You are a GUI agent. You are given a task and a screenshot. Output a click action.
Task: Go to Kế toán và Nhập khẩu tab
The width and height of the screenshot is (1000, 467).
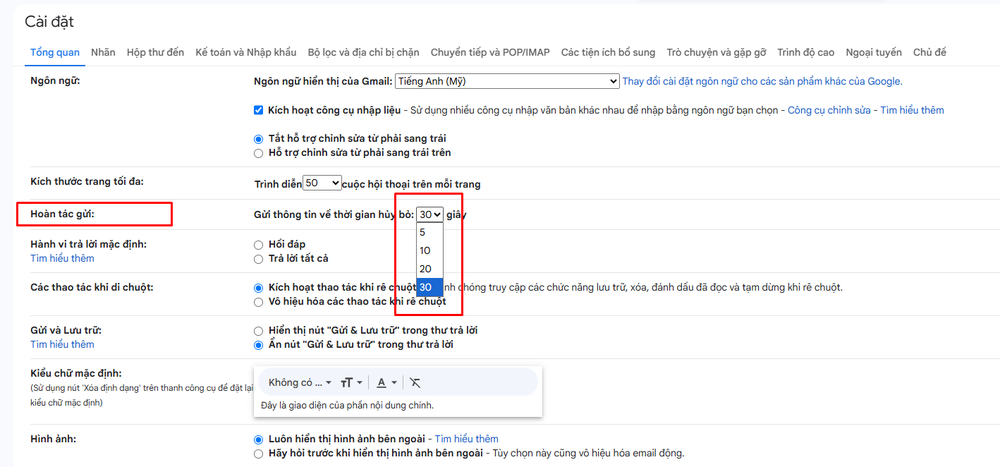(x=246, y=52)
